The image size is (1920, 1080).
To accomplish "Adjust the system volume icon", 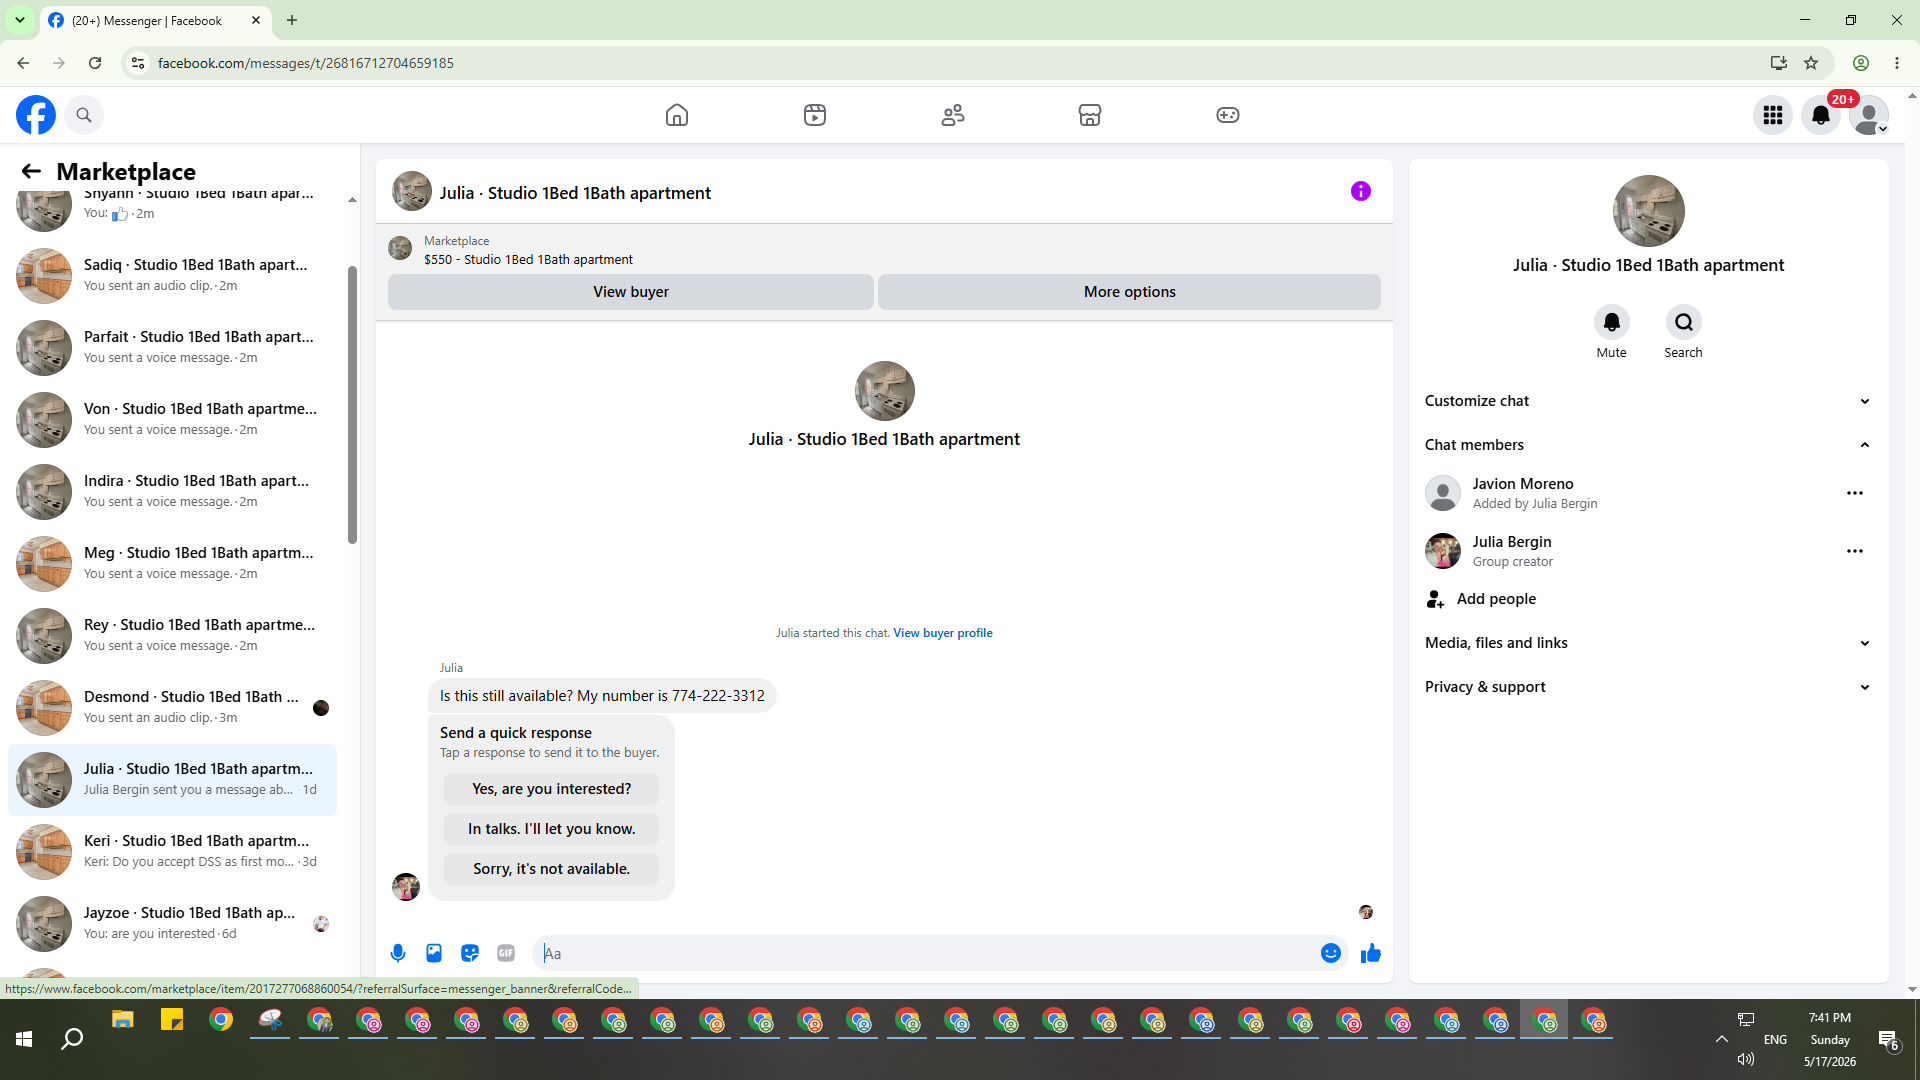I will click(1746, 1059).
